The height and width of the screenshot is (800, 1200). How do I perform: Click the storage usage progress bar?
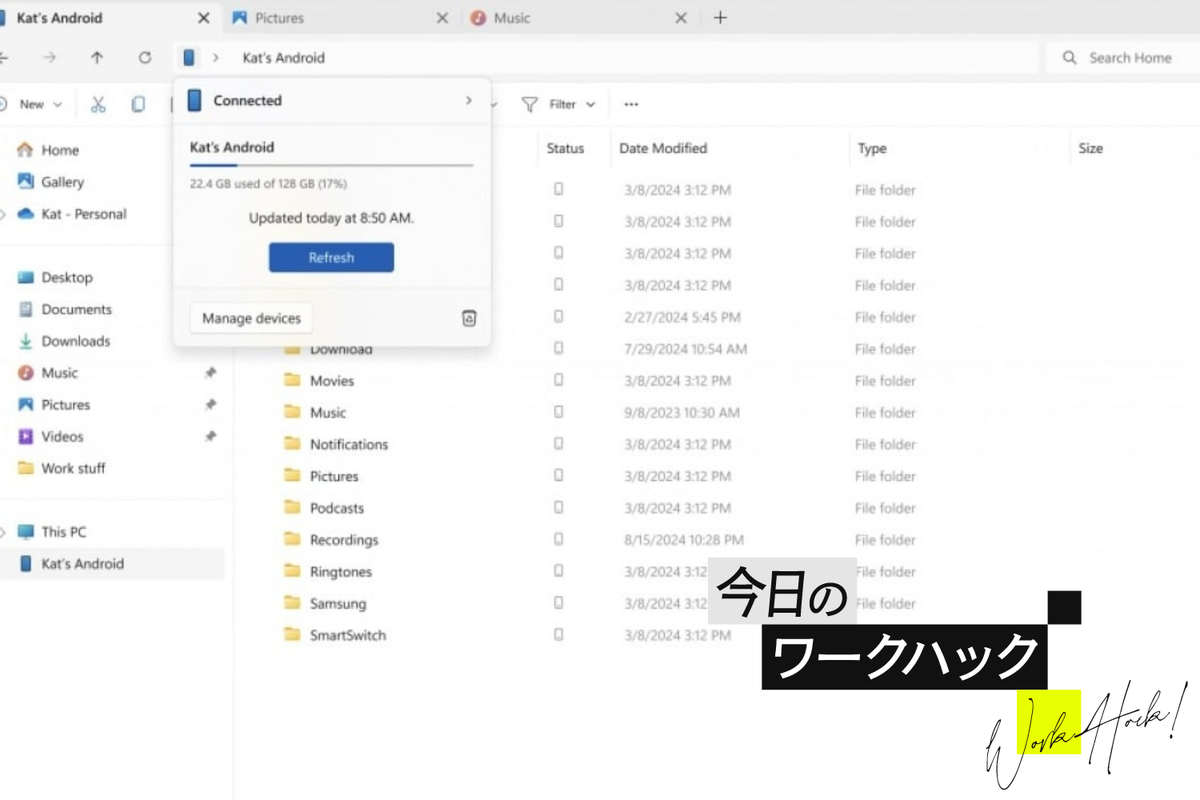point(331,165)
